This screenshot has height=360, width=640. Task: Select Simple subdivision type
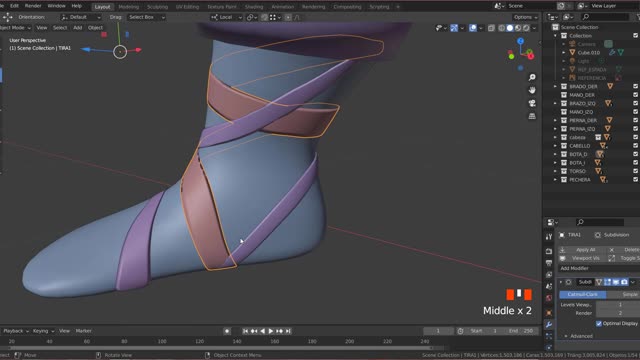tap(623, 294)
